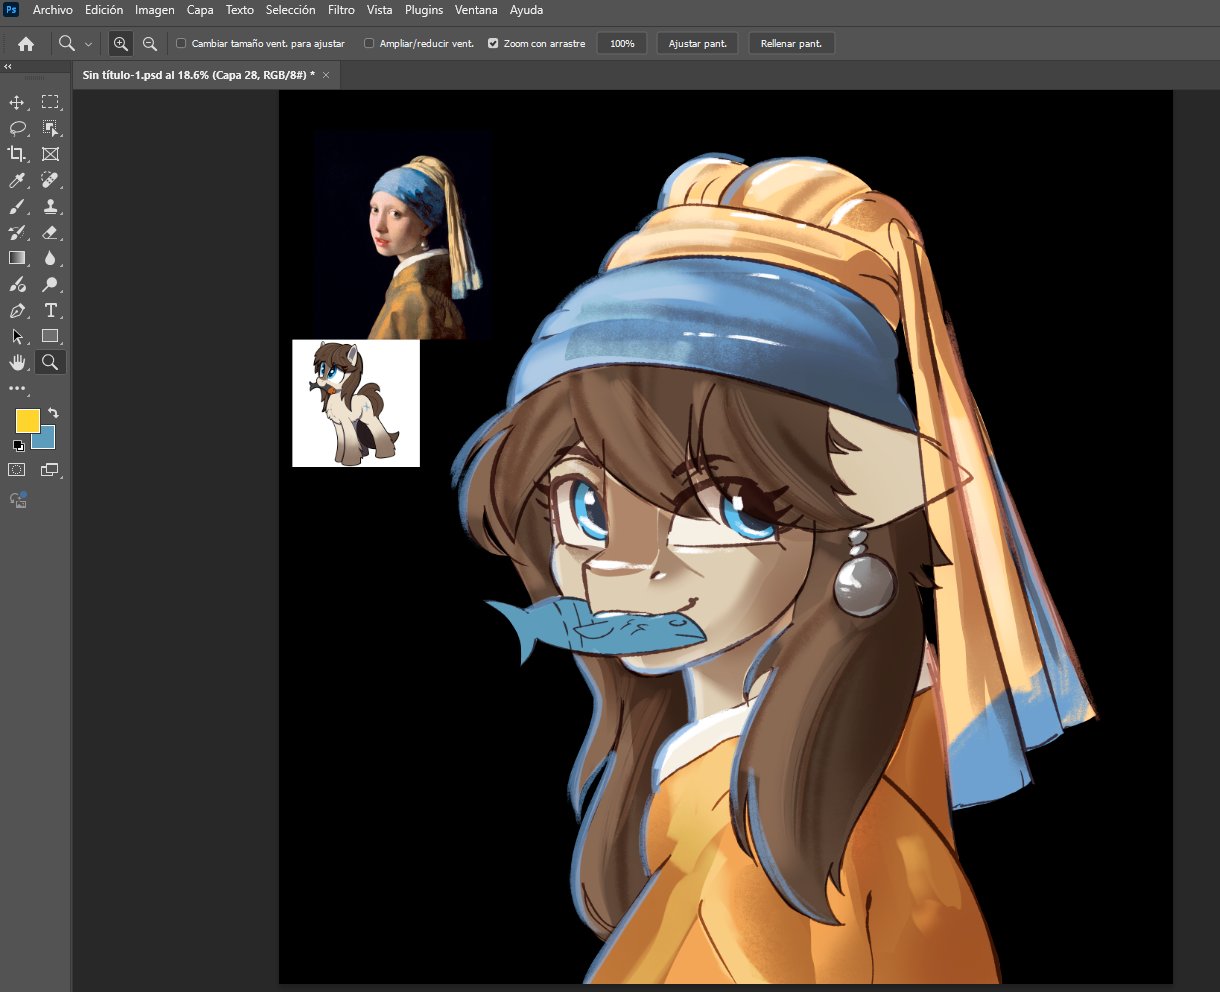
Task: Open the Imagen menu
Action: tap(155, 10)
